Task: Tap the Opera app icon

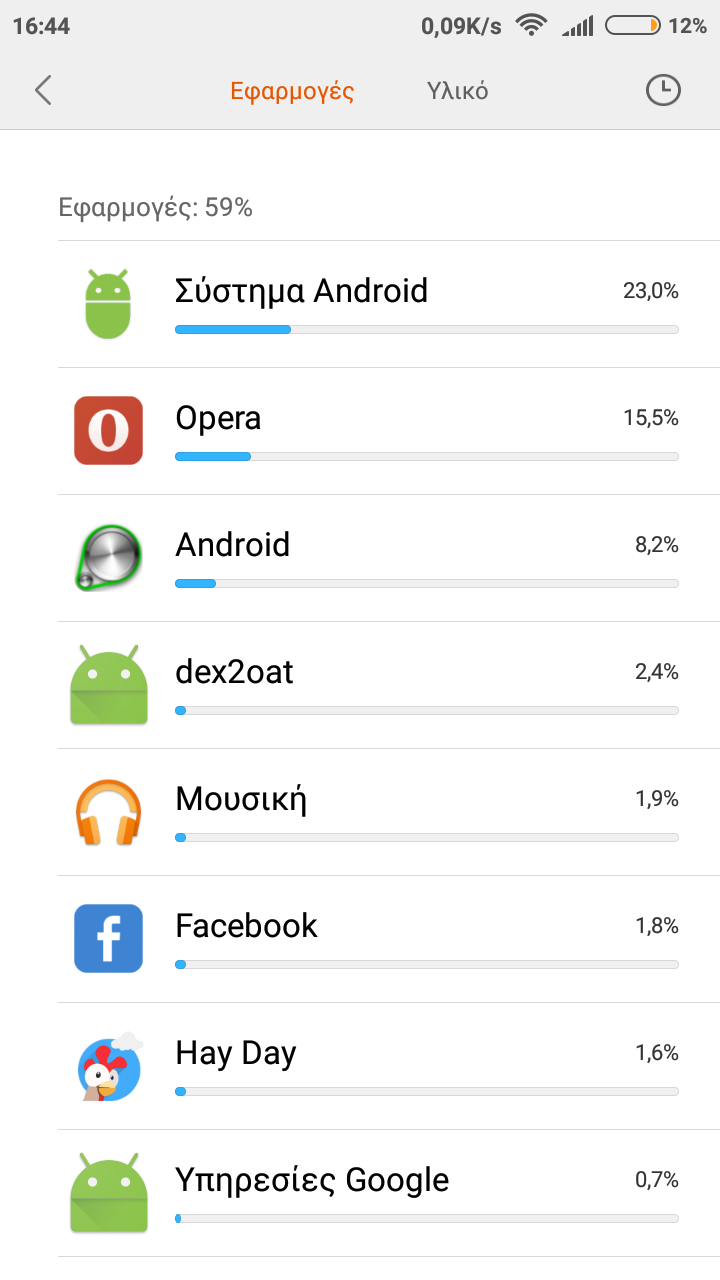Action: (x=108, y=431)
